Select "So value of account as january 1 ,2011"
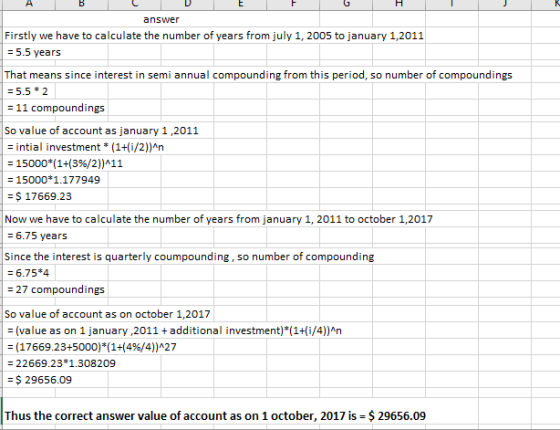Screen dimensions: 560x430 (101, 131)
